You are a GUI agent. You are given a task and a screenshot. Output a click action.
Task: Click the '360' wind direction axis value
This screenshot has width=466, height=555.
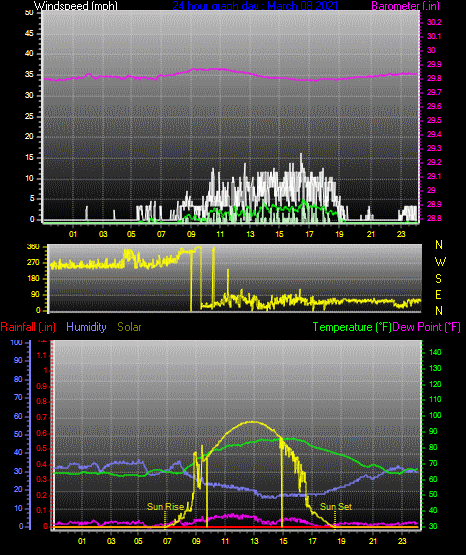pos(33,247)
